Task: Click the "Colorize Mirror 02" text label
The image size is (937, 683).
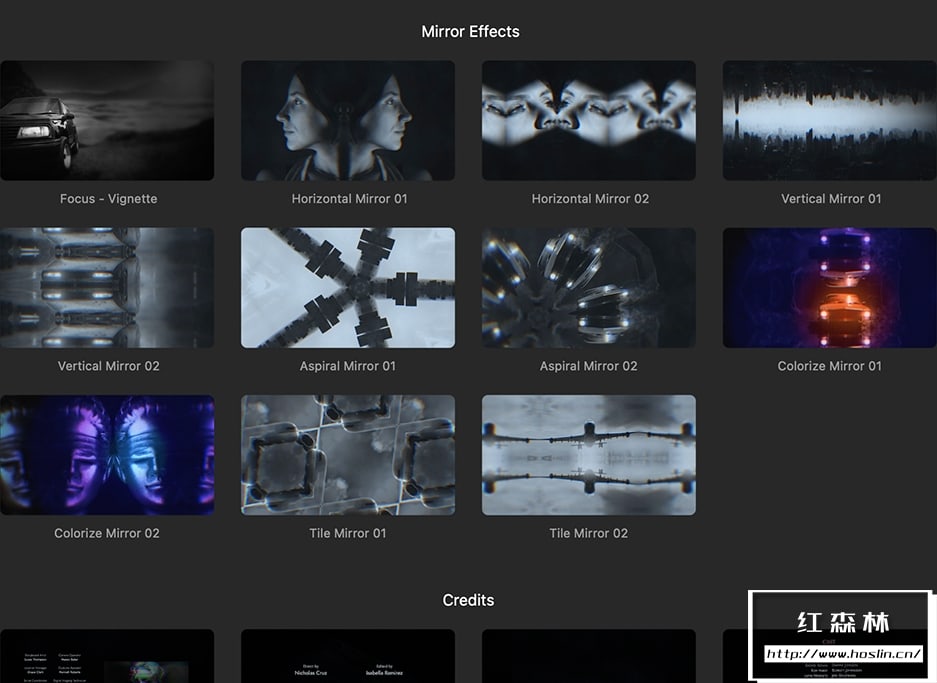Action: click(x=107, y=534)
